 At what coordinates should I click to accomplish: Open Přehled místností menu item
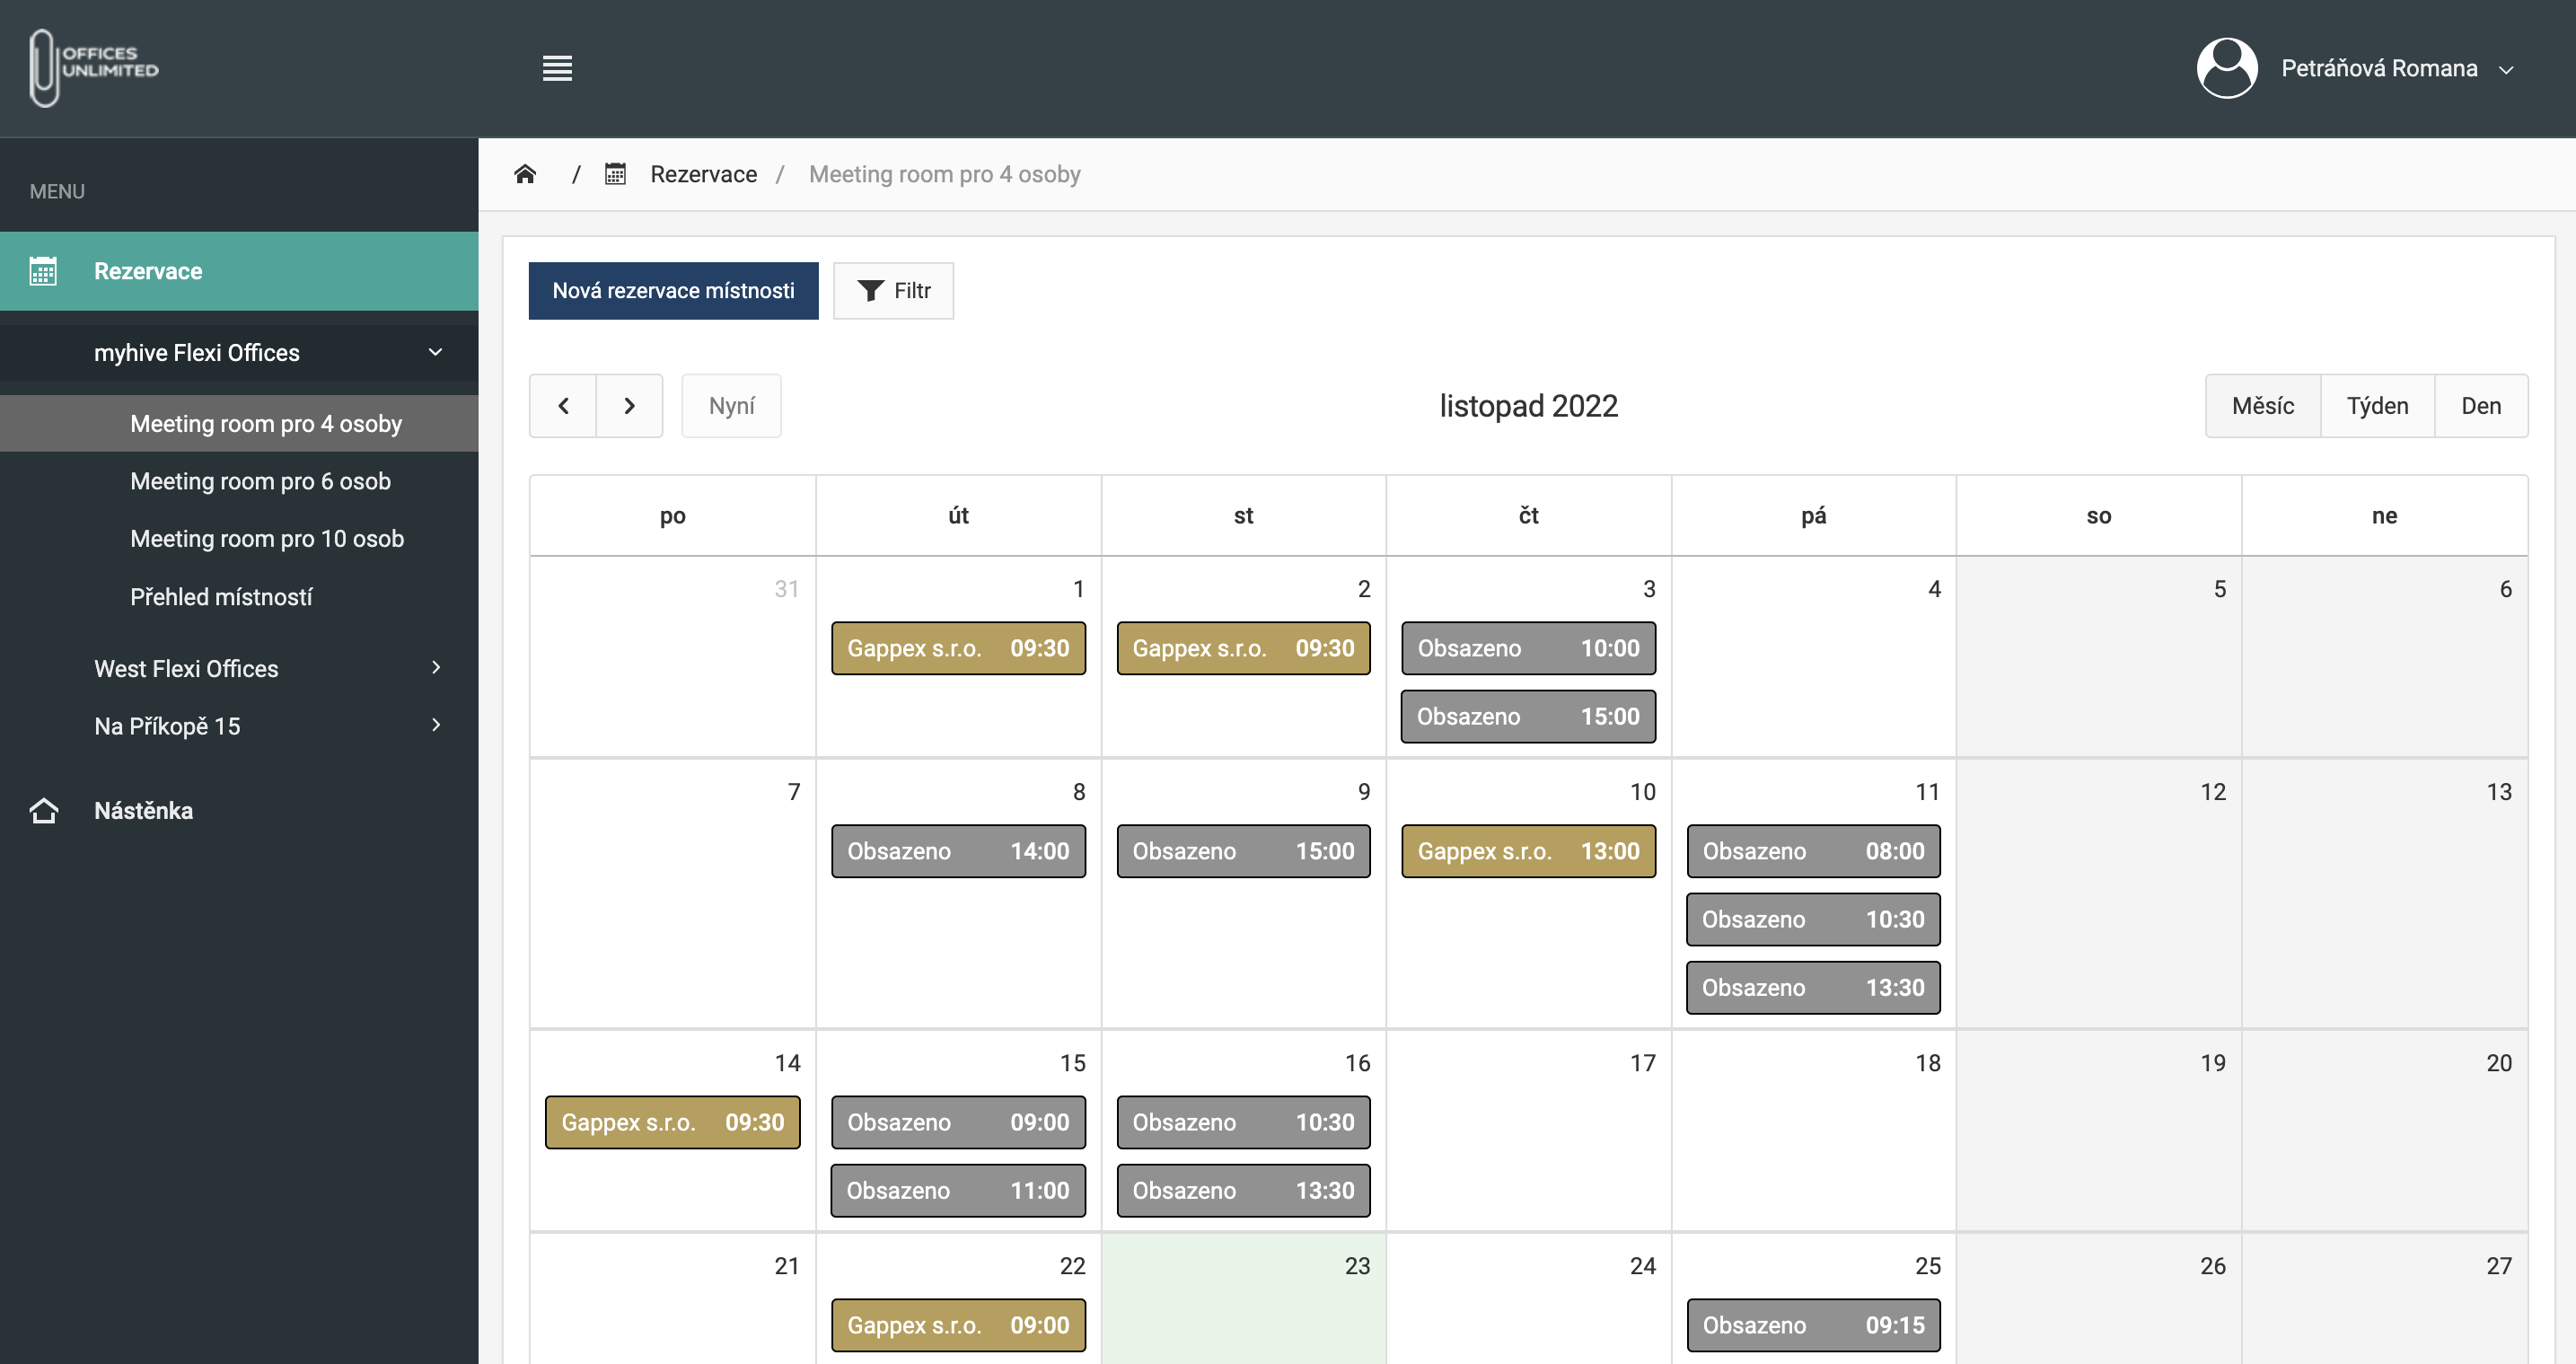pos(221,596)
